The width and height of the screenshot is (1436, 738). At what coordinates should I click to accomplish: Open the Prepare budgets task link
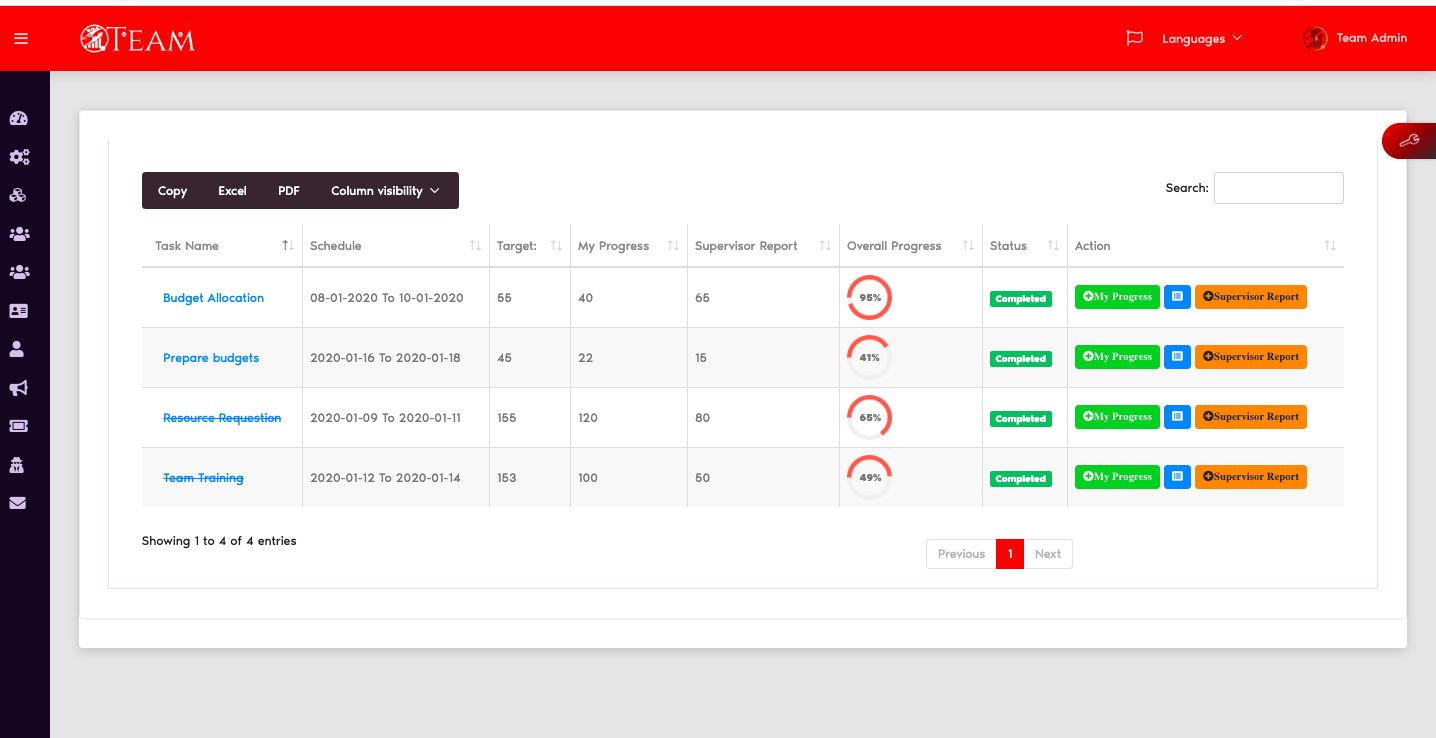point(211,358)
